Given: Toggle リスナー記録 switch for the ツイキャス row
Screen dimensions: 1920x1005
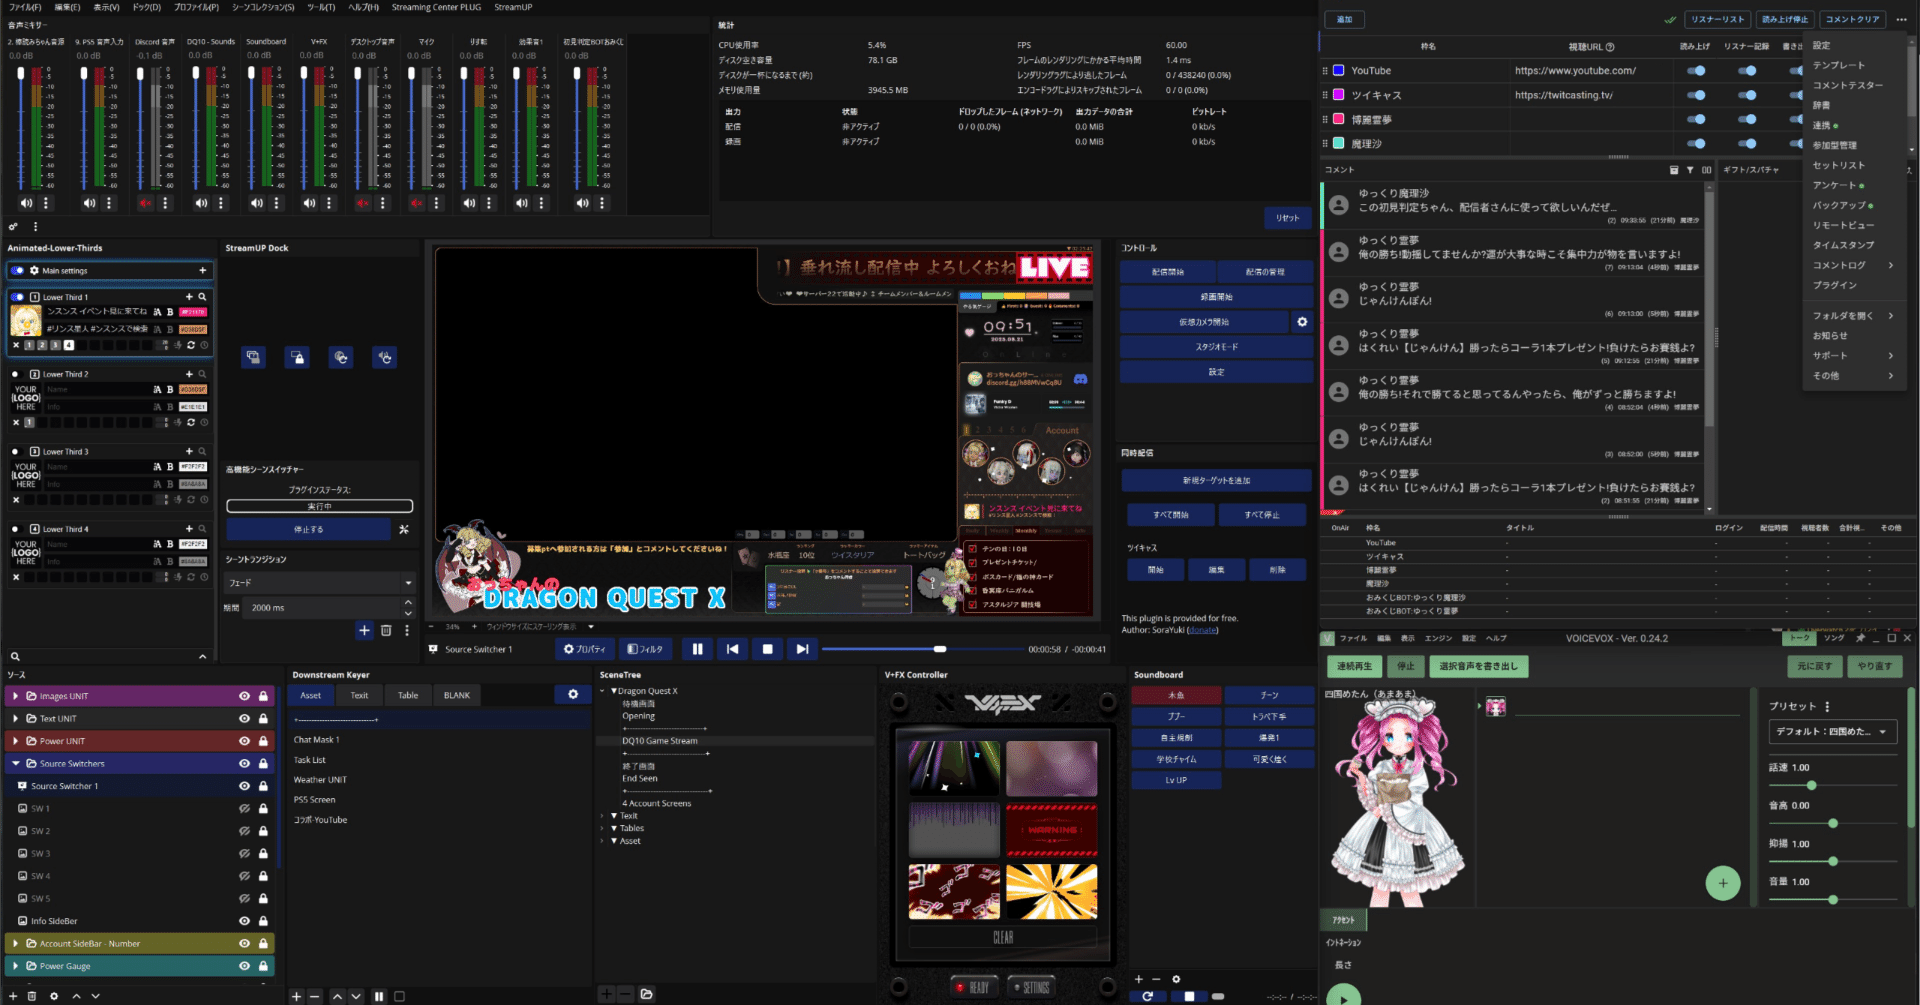Looking at the screenshot, I should click(1747, 95).
